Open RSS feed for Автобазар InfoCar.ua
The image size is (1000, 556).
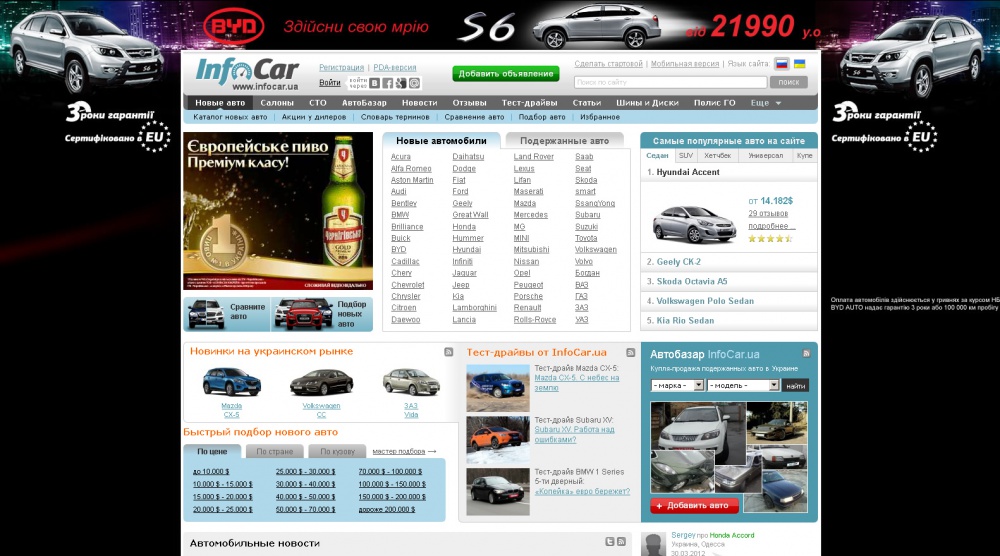pos(806,353)
